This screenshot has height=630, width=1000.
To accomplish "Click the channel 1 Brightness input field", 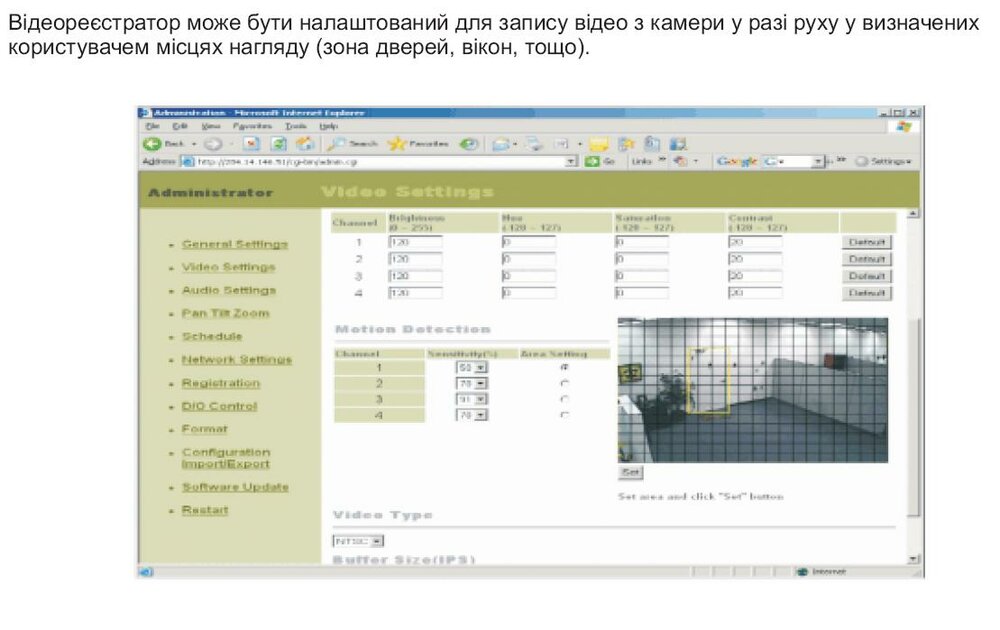I will point(414,242).
